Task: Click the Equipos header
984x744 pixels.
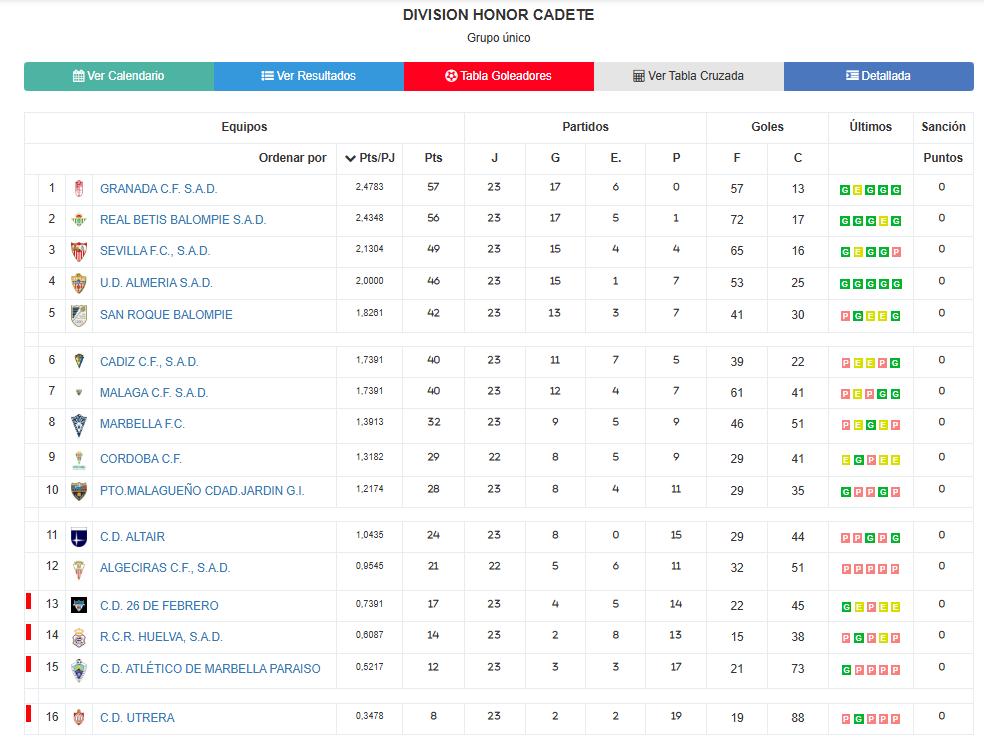Action: pos(244,127)
